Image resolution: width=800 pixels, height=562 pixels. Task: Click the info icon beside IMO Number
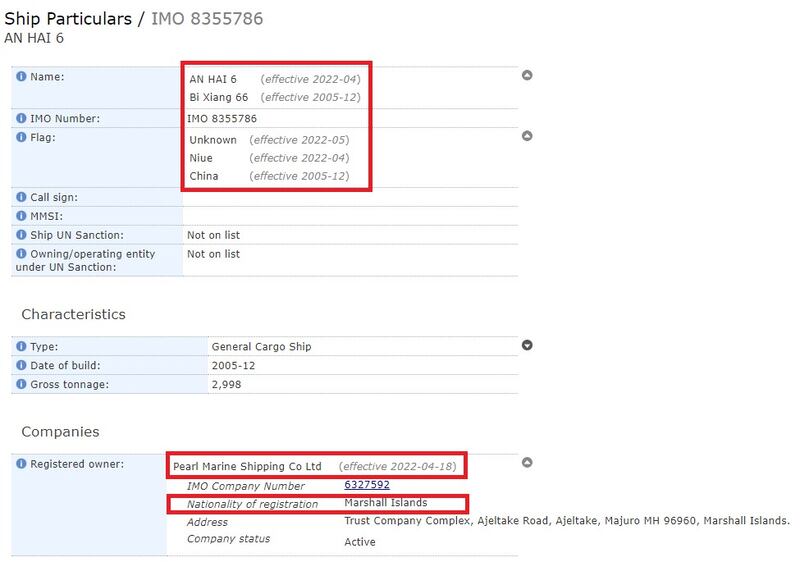pos(21,118)
